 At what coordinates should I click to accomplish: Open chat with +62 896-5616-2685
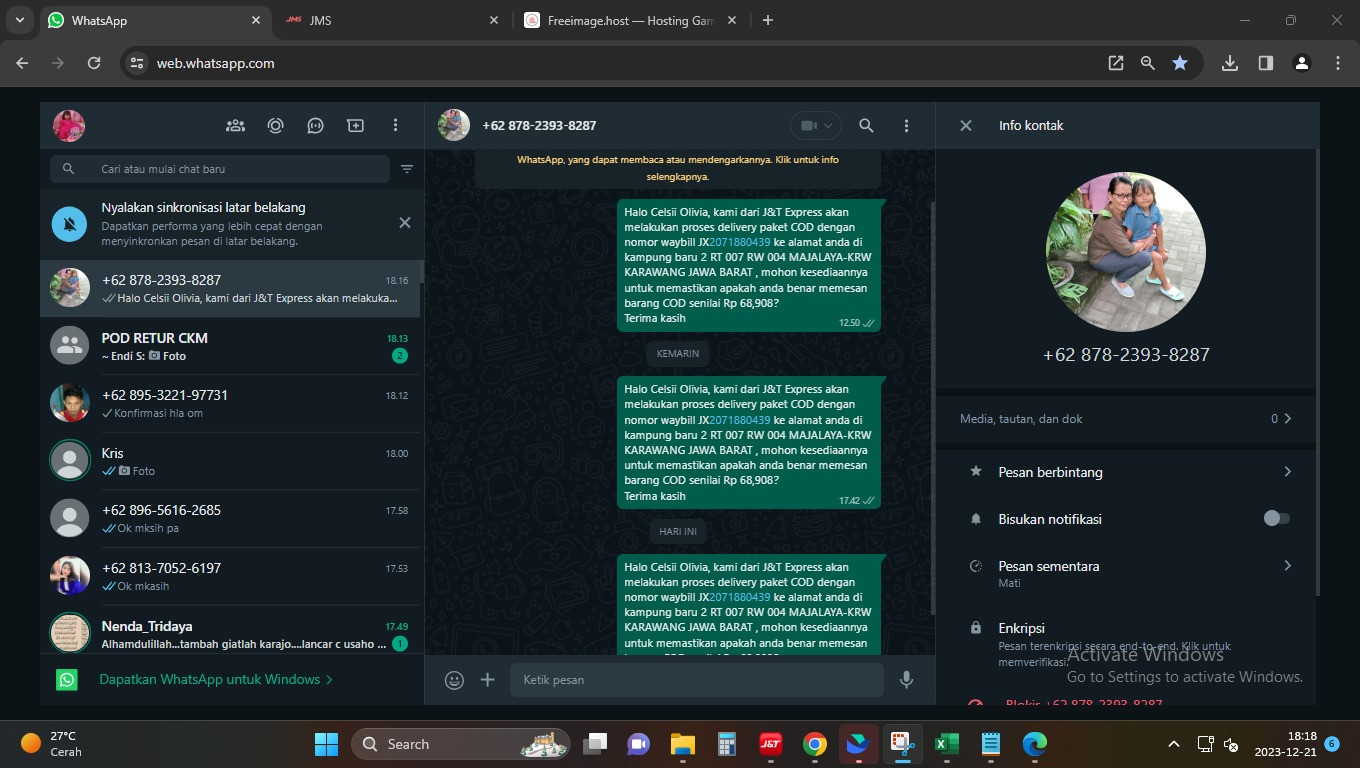230,518
